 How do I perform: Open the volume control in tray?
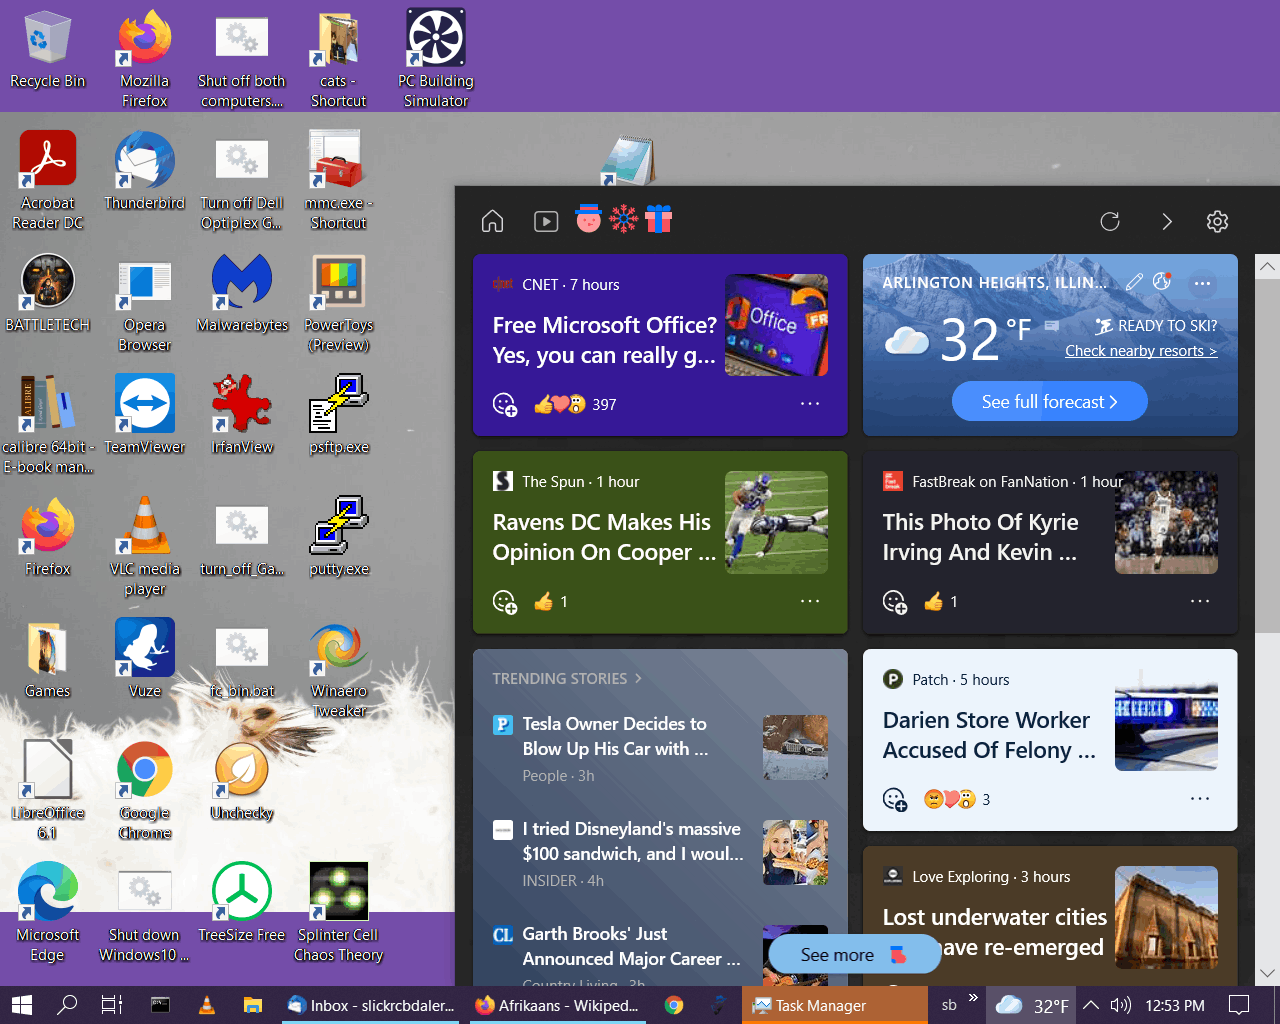click(1120, 1005)
